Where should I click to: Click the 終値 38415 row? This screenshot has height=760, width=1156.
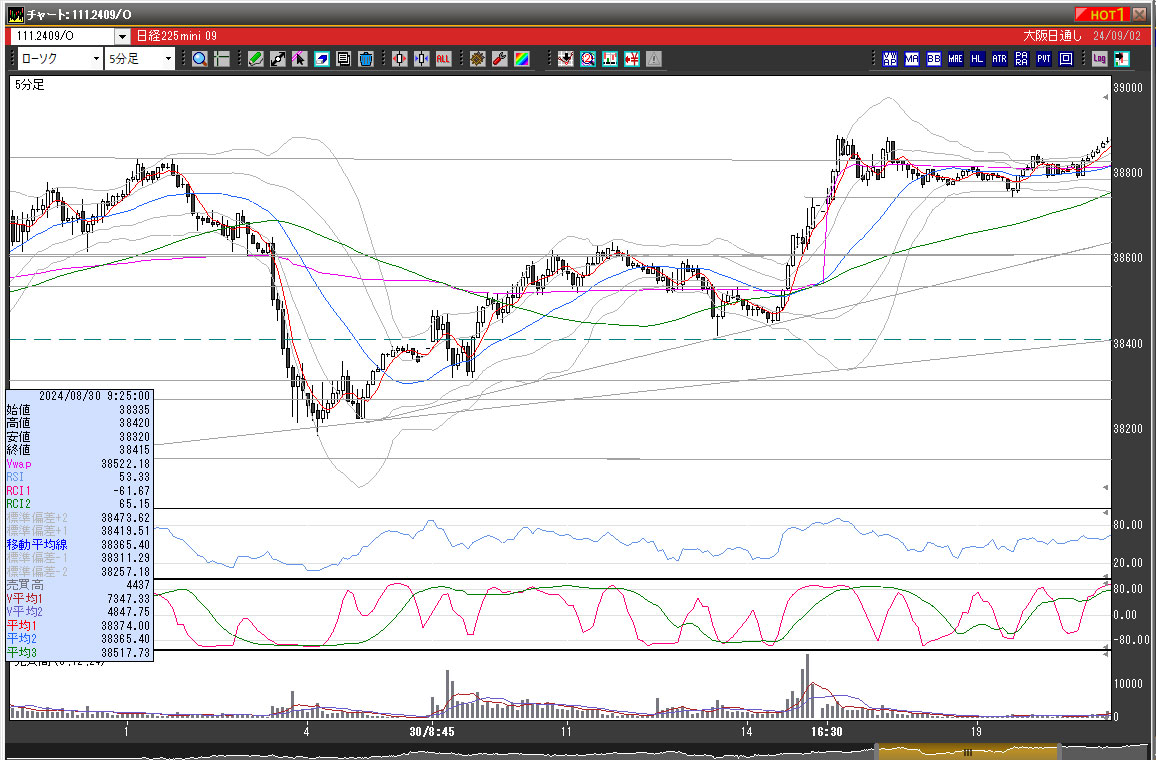point(78,450)
